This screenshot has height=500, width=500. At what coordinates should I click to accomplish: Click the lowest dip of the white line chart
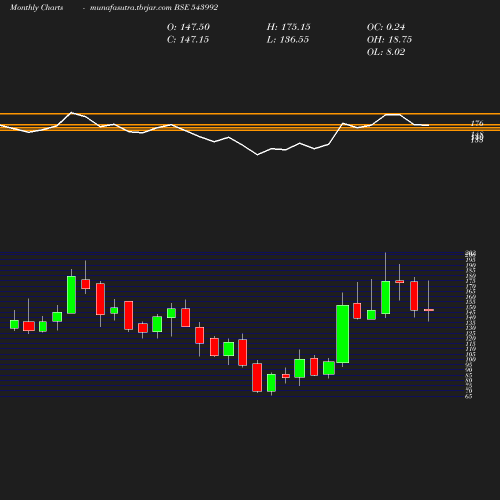(258, 155)
